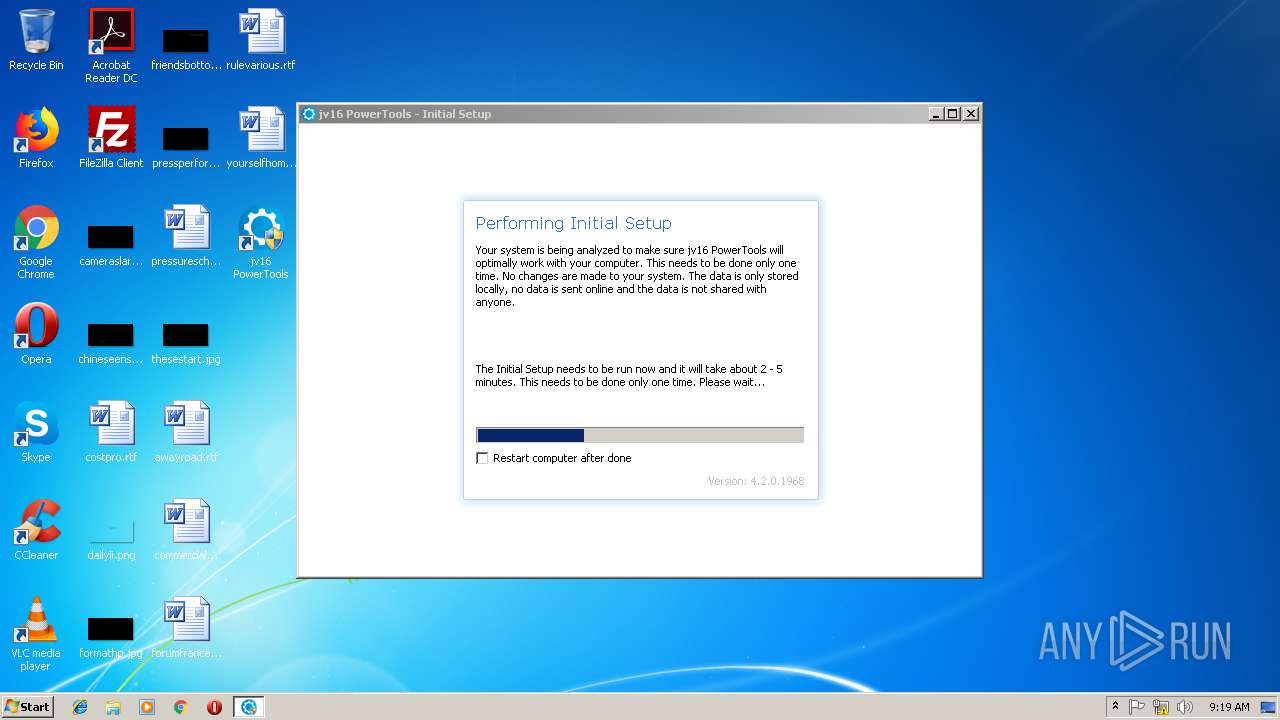The image size is (1280, 720).
Task: Select dailyii.png desktop file
Action: [x=111, y=538]
